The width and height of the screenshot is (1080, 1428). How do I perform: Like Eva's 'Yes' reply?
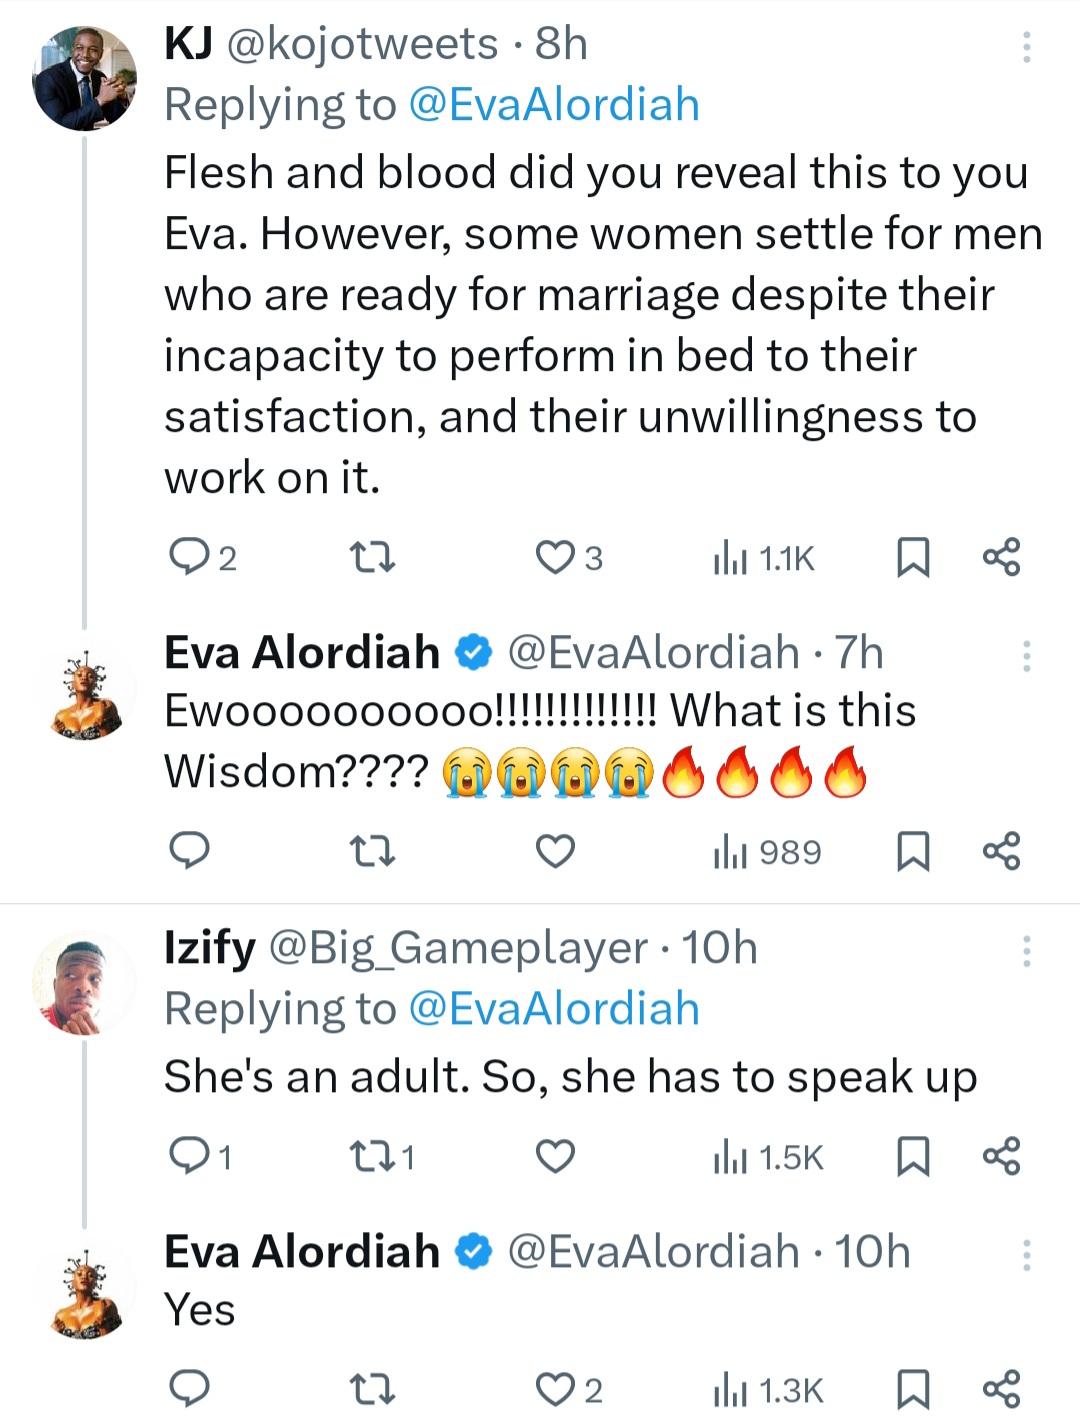[555, 1389]
